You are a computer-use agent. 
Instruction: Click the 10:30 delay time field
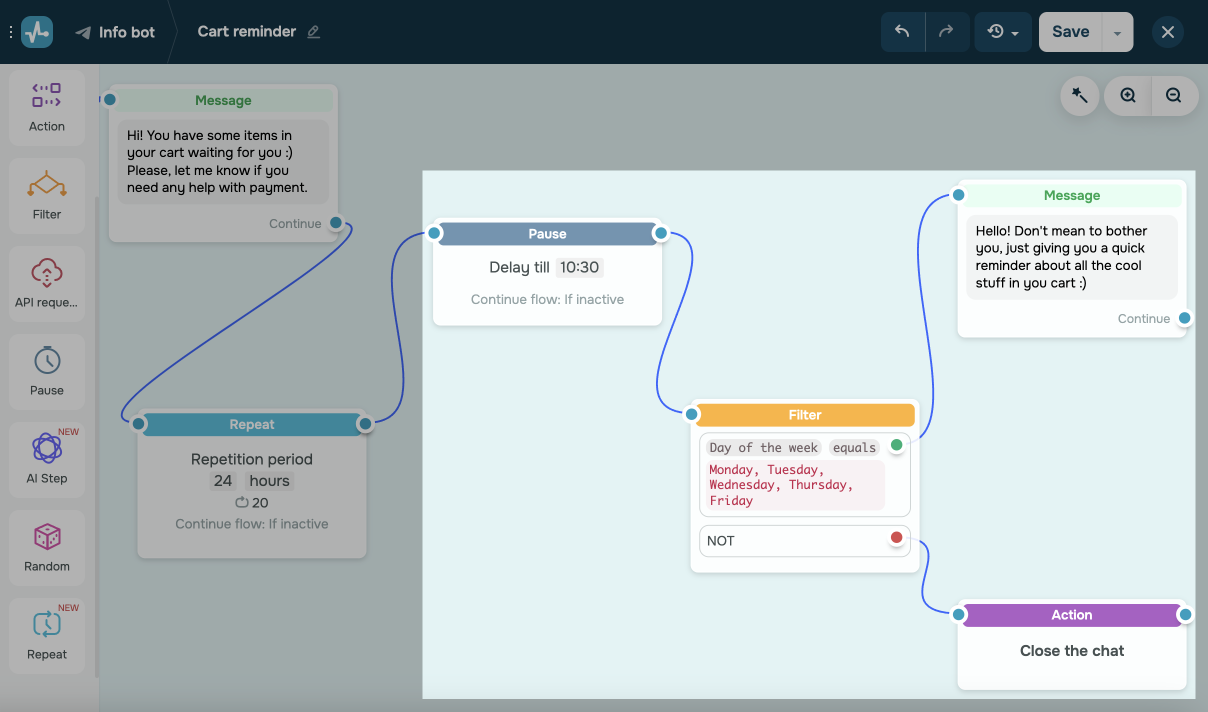coord(579,268)
